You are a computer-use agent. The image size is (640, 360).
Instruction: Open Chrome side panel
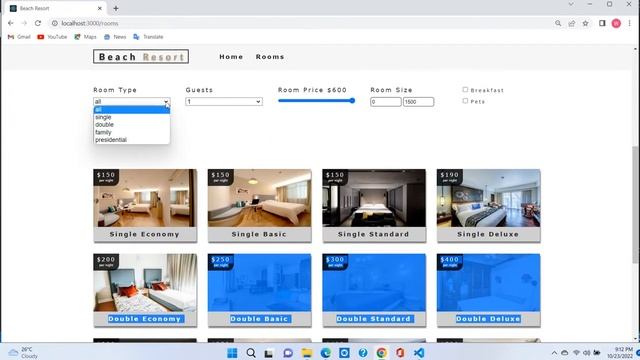pyautogui.click(x=602, y=23)
